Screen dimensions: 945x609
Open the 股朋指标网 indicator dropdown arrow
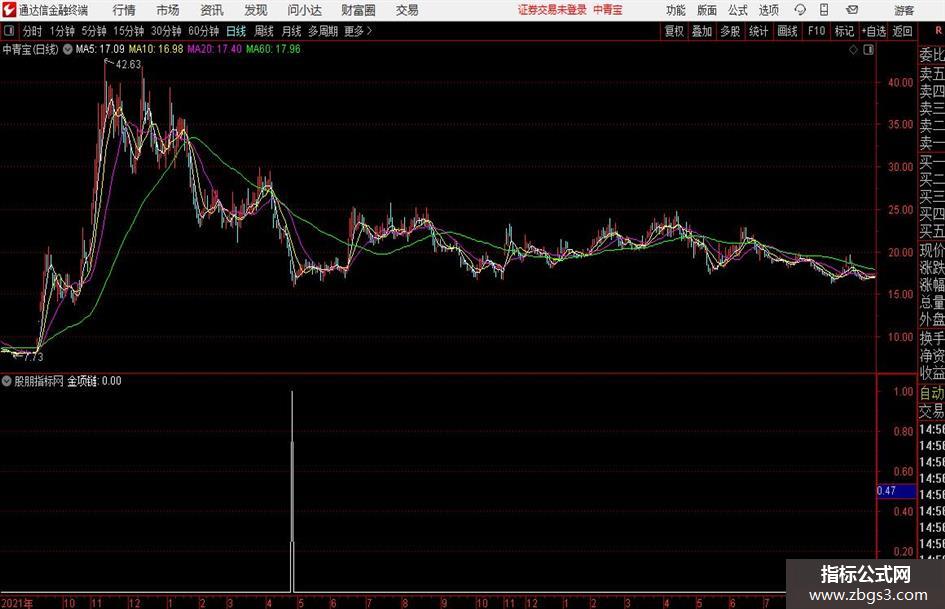7,381
